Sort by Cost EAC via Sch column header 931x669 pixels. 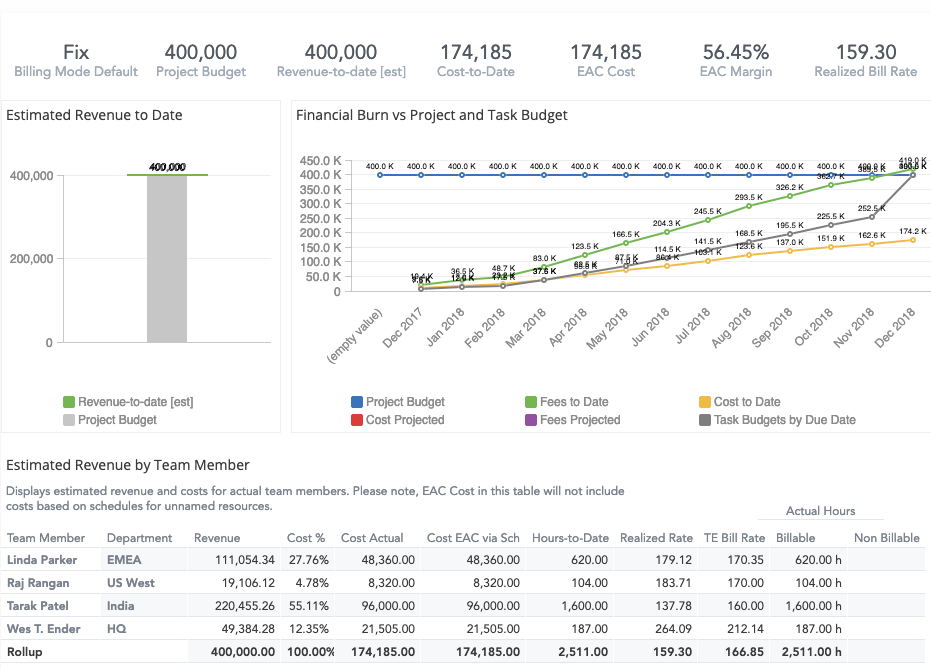(473, 538)
